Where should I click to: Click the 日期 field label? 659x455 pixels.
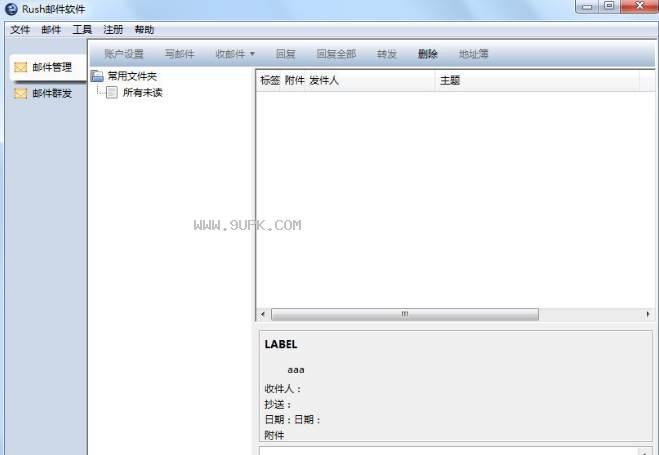pyautogui.click(x=293, y=420)
